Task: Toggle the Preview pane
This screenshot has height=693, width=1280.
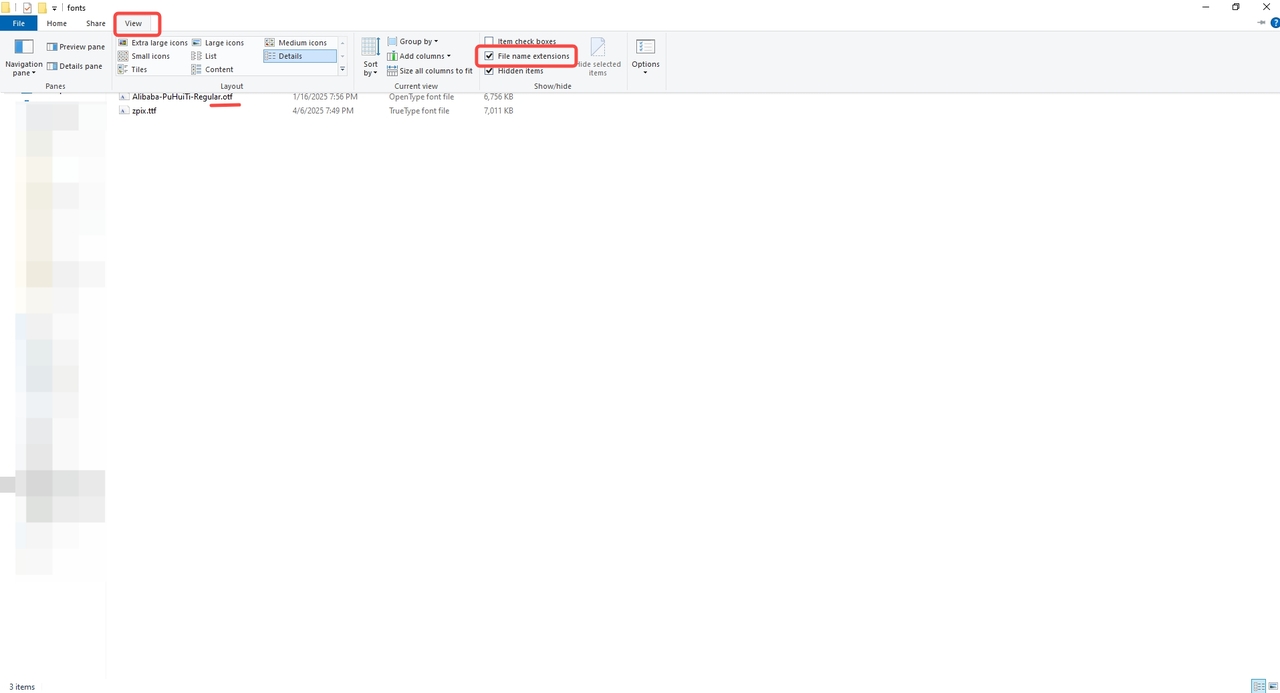Action: coord(75,47)
